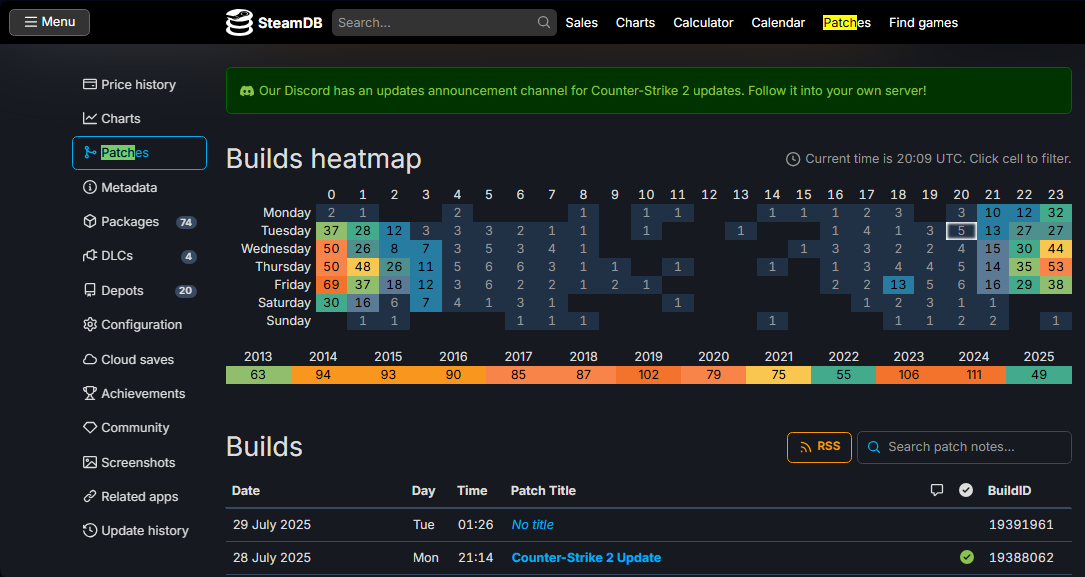
Task: Click green verified check on 28 July row
Action: (967, 557)
